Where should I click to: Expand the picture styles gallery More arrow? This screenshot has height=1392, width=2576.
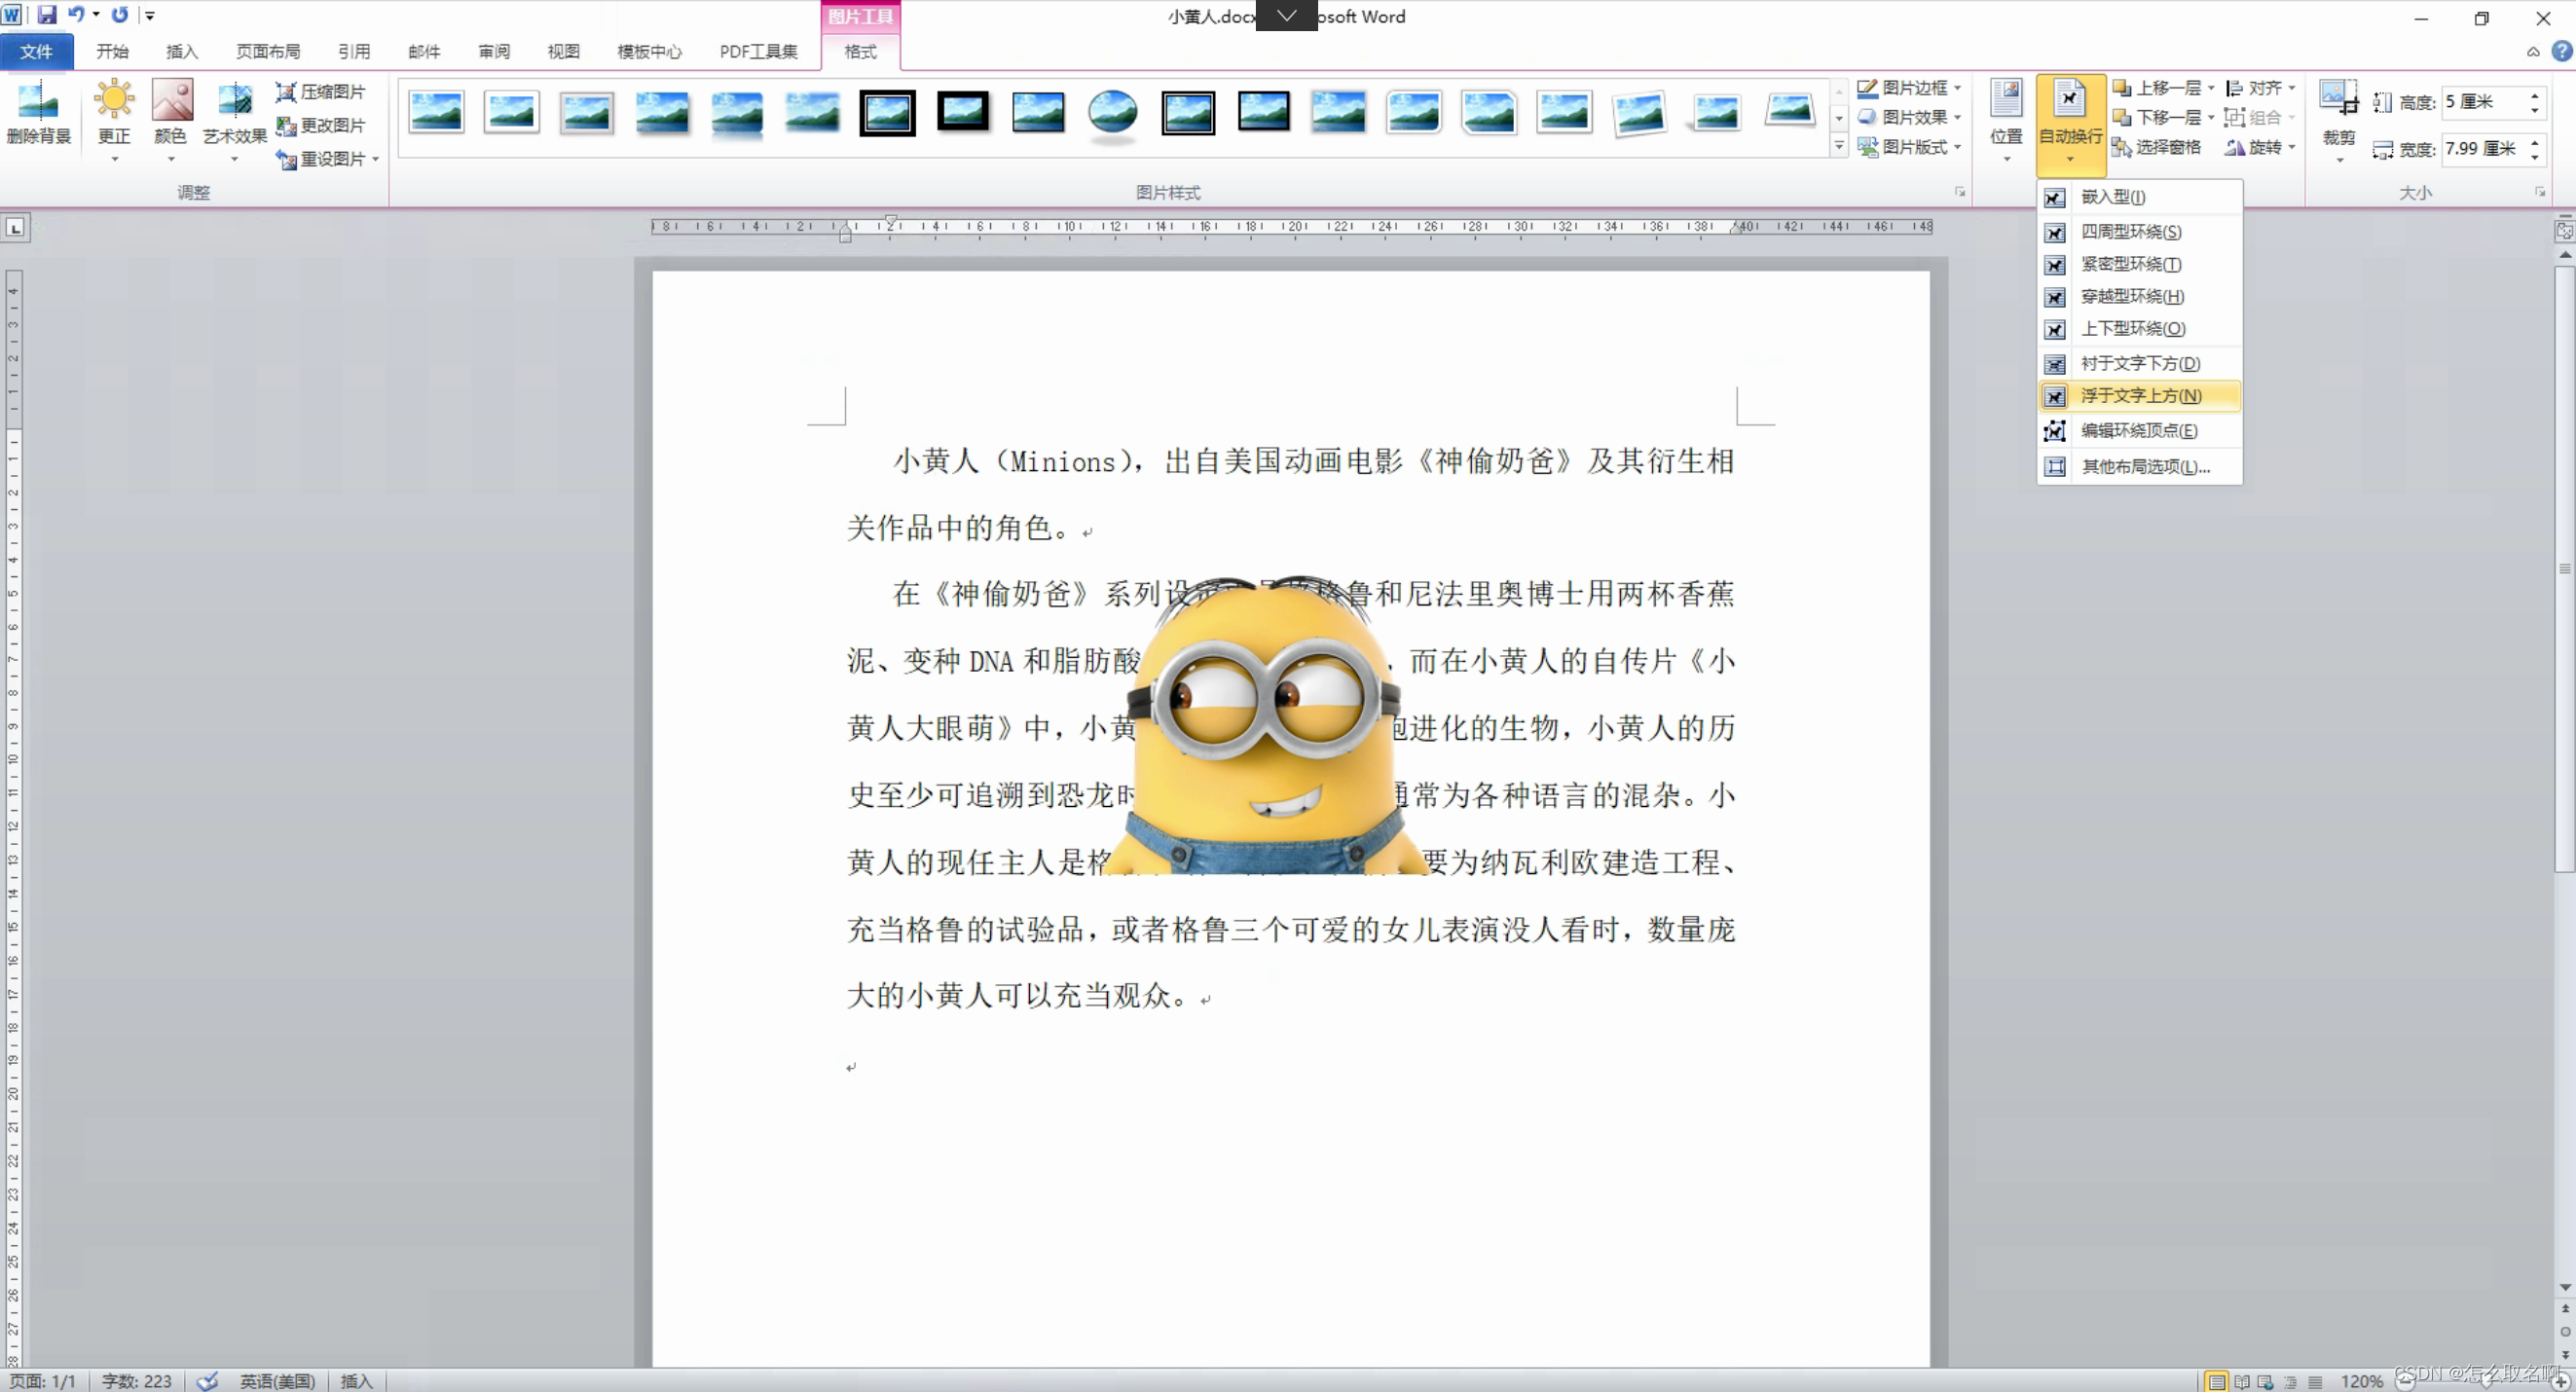pos(1839,146)
